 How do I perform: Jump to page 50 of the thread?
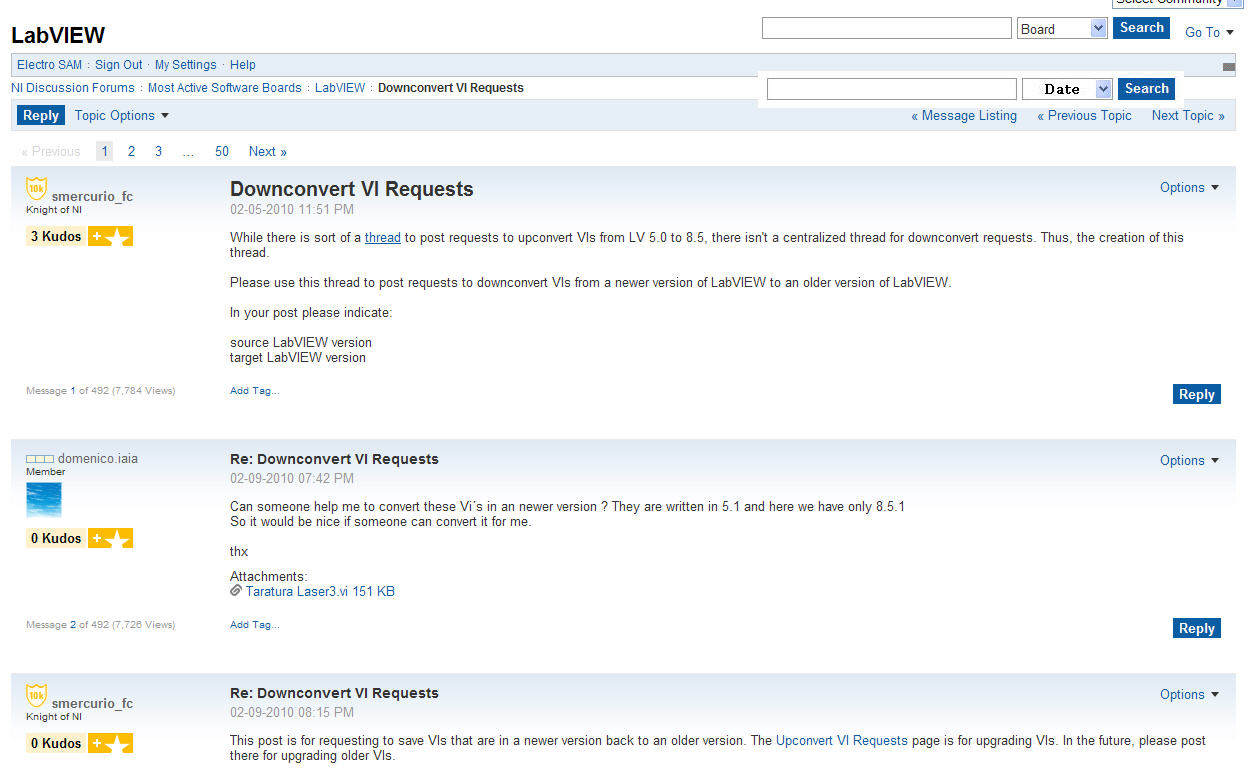[x=222, y=151]
